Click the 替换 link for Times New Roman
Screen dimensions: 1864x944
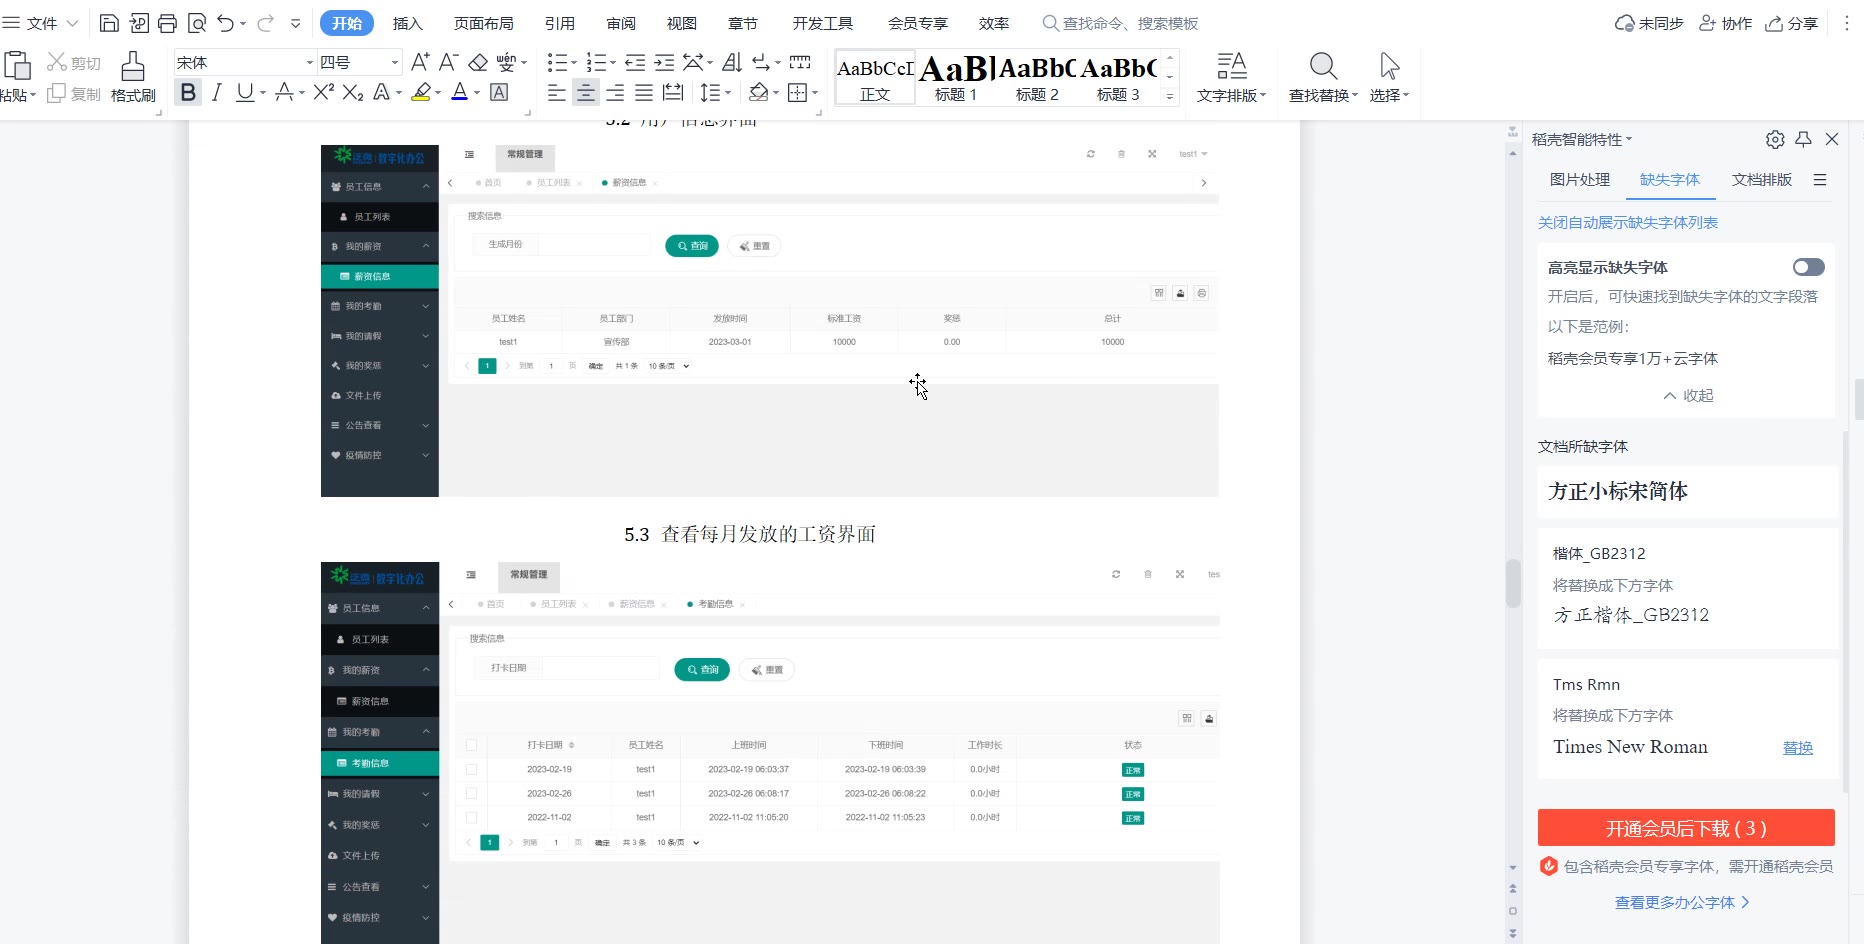(x=1797, y=748)
